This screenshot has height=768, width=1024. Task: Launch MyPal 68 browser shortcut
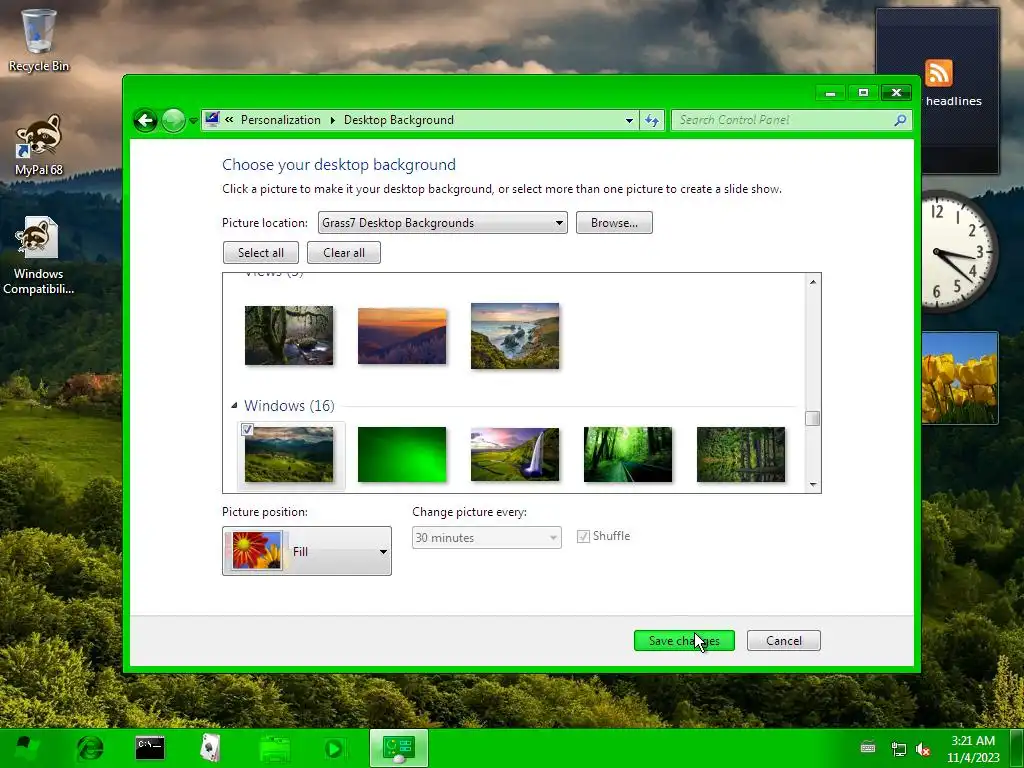click(x=39, y=145)
